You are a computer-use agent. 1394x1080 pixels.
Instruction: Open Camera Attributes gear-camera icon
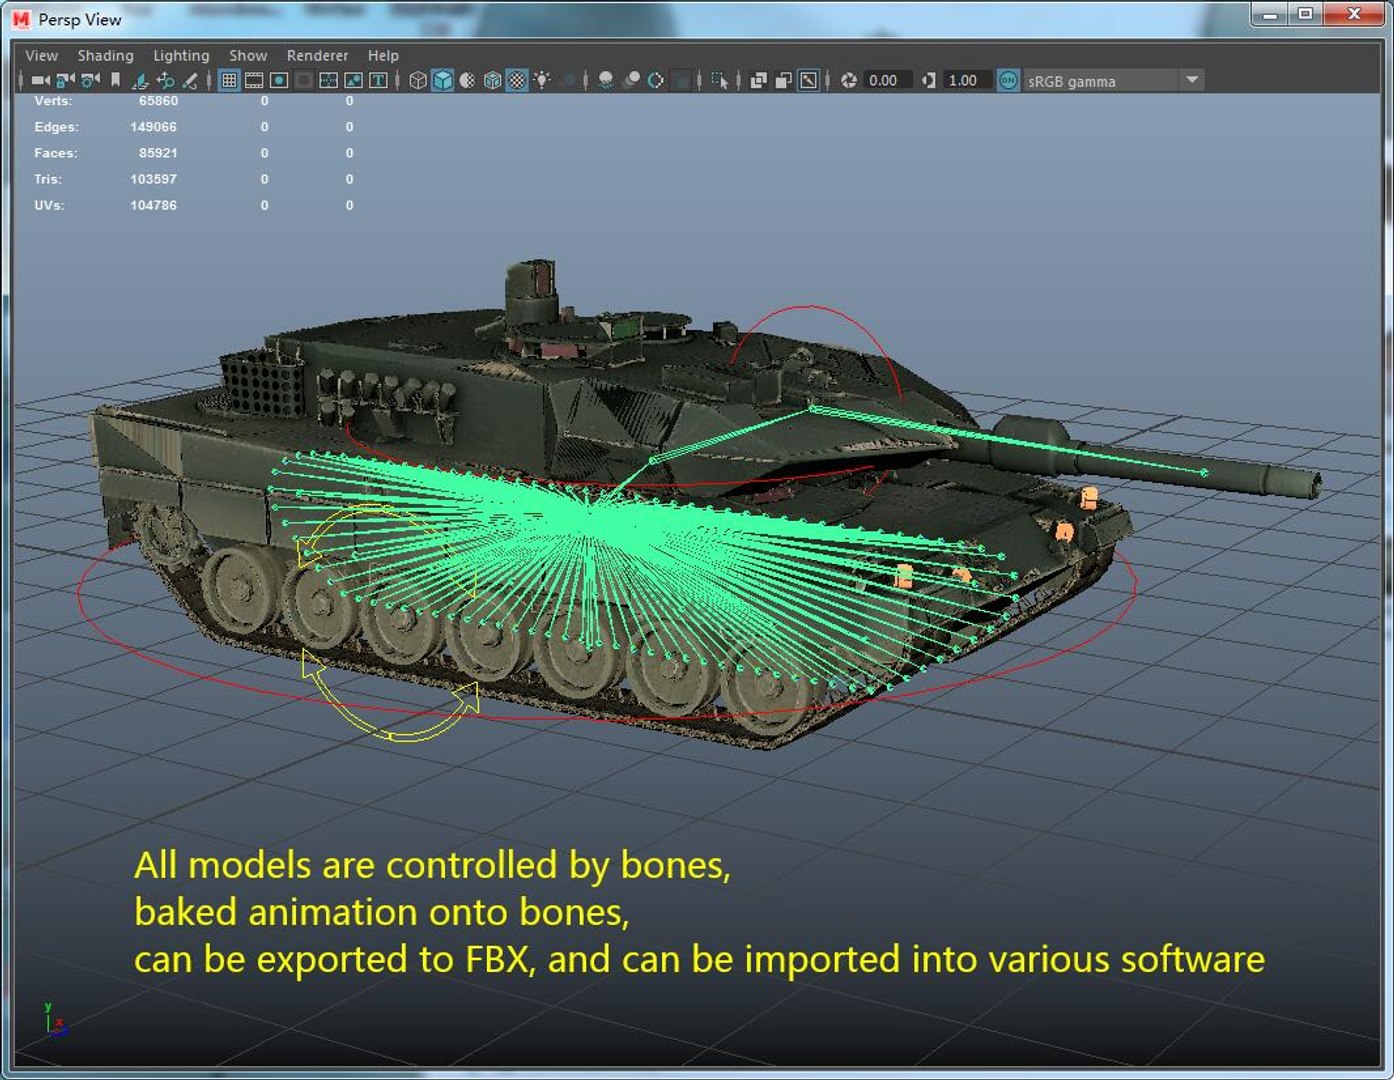point(91,80)
